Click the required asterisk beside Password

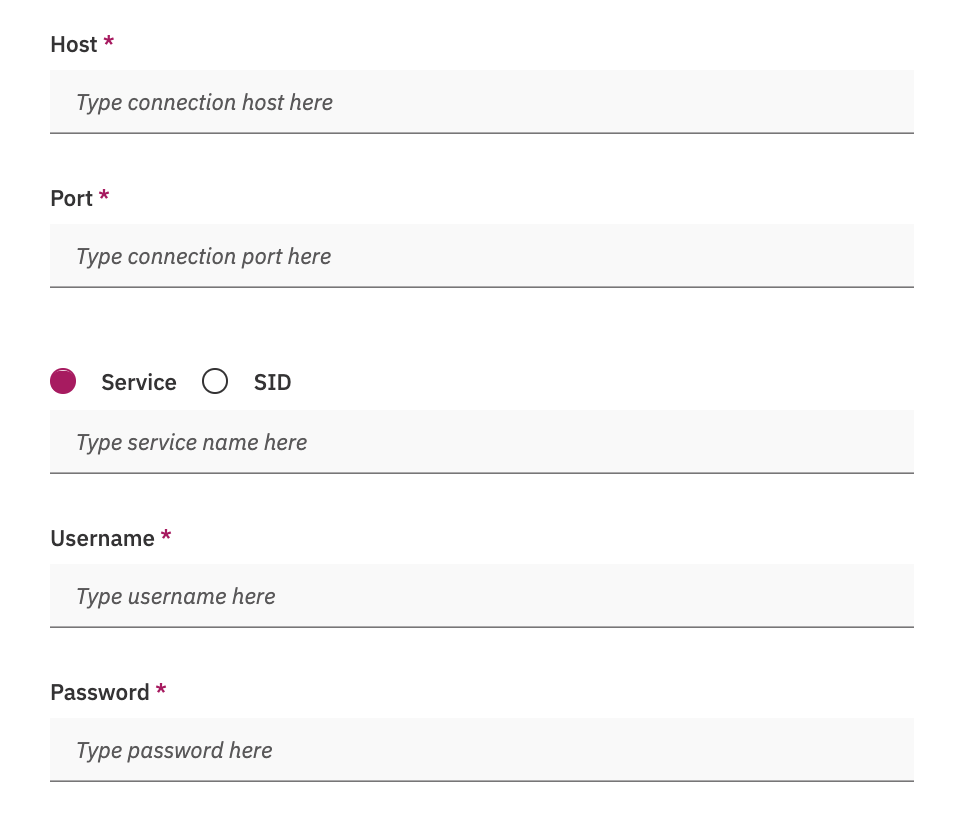(x=161, y=691)
